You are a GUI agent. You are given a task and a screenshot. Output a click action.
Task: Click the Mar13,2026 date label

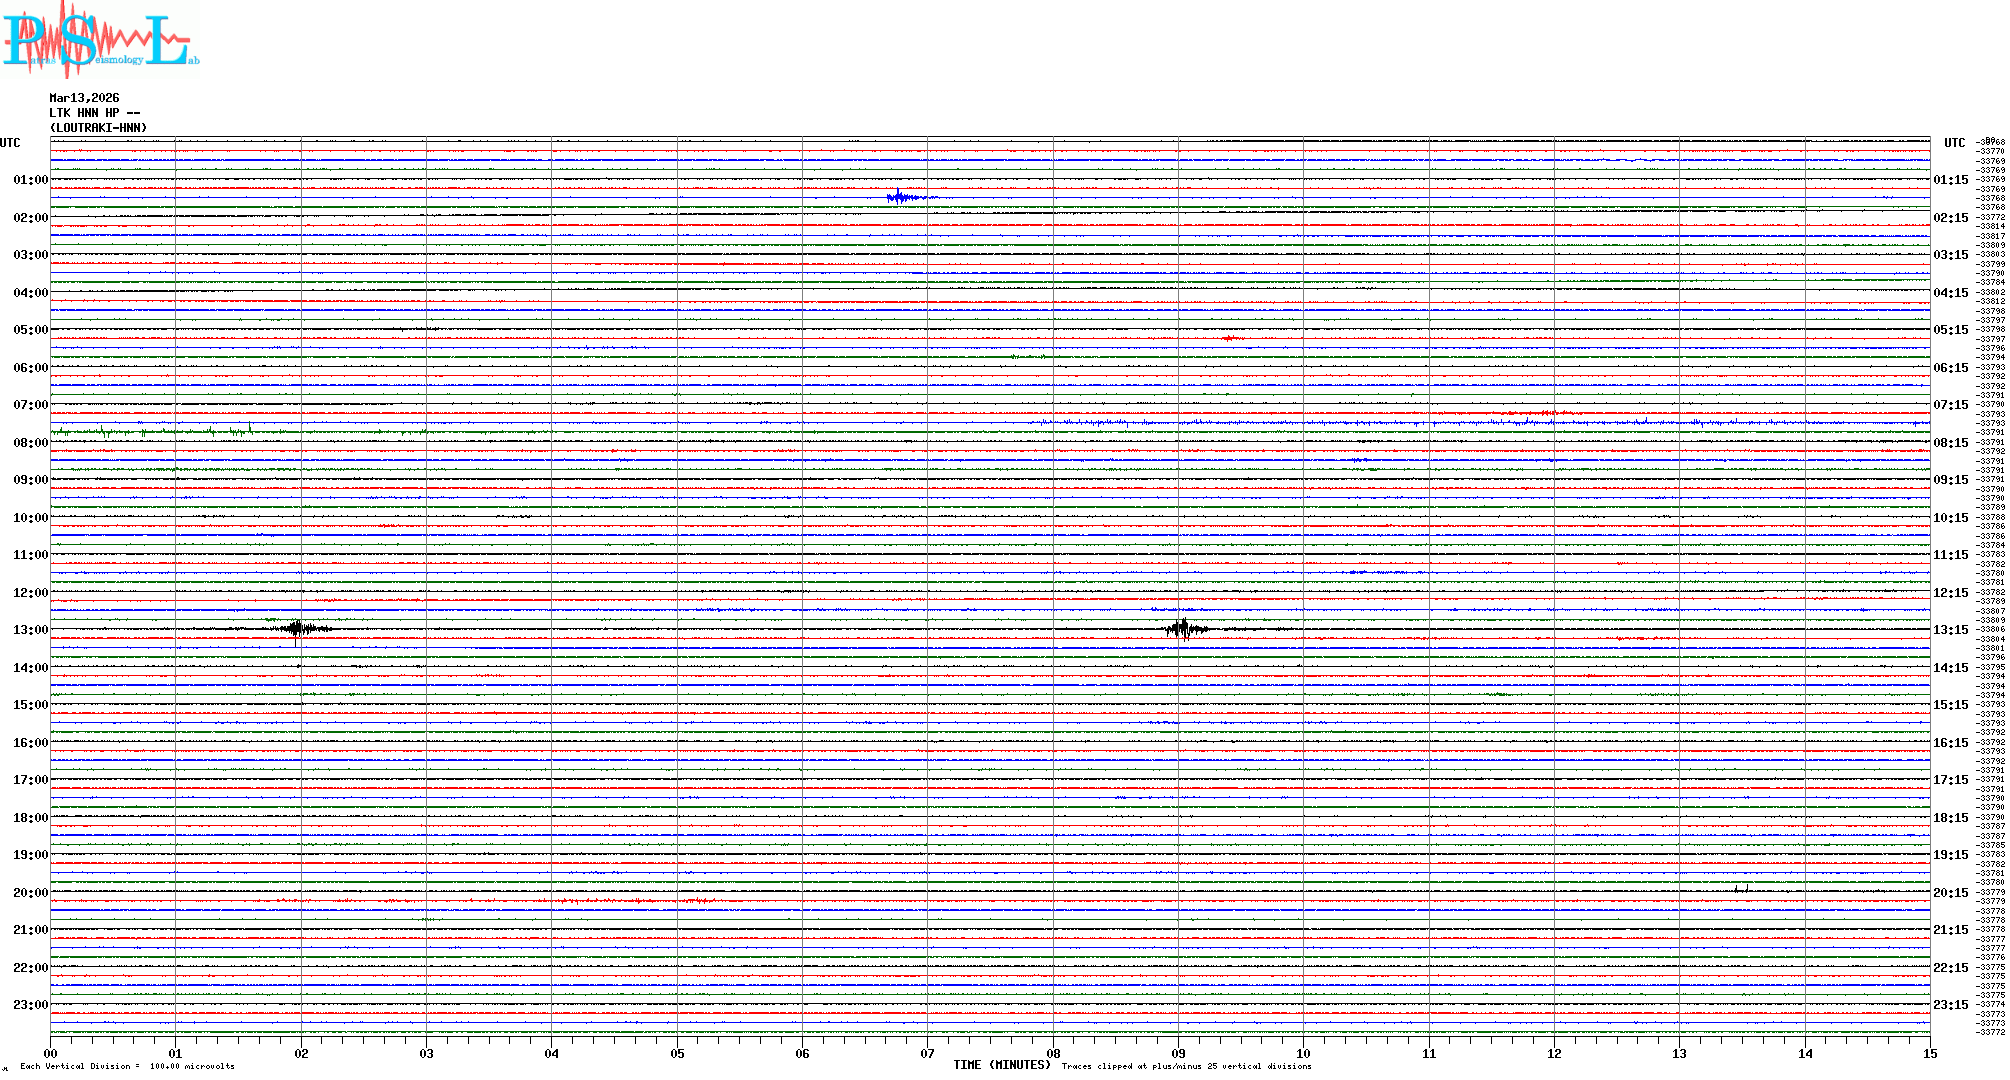tap(84, 98)
